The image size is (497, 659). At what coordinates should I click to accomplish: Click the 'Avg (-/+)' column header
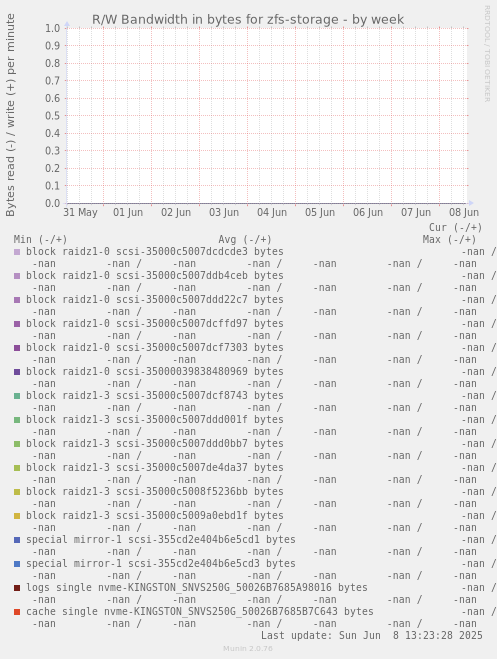[x=245, y=240]
